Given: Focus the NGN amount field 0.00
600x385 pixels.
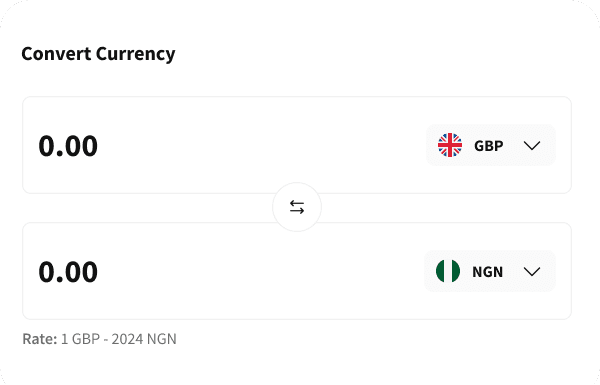Looking at the screenshot, I should click(x=68, y=272).
